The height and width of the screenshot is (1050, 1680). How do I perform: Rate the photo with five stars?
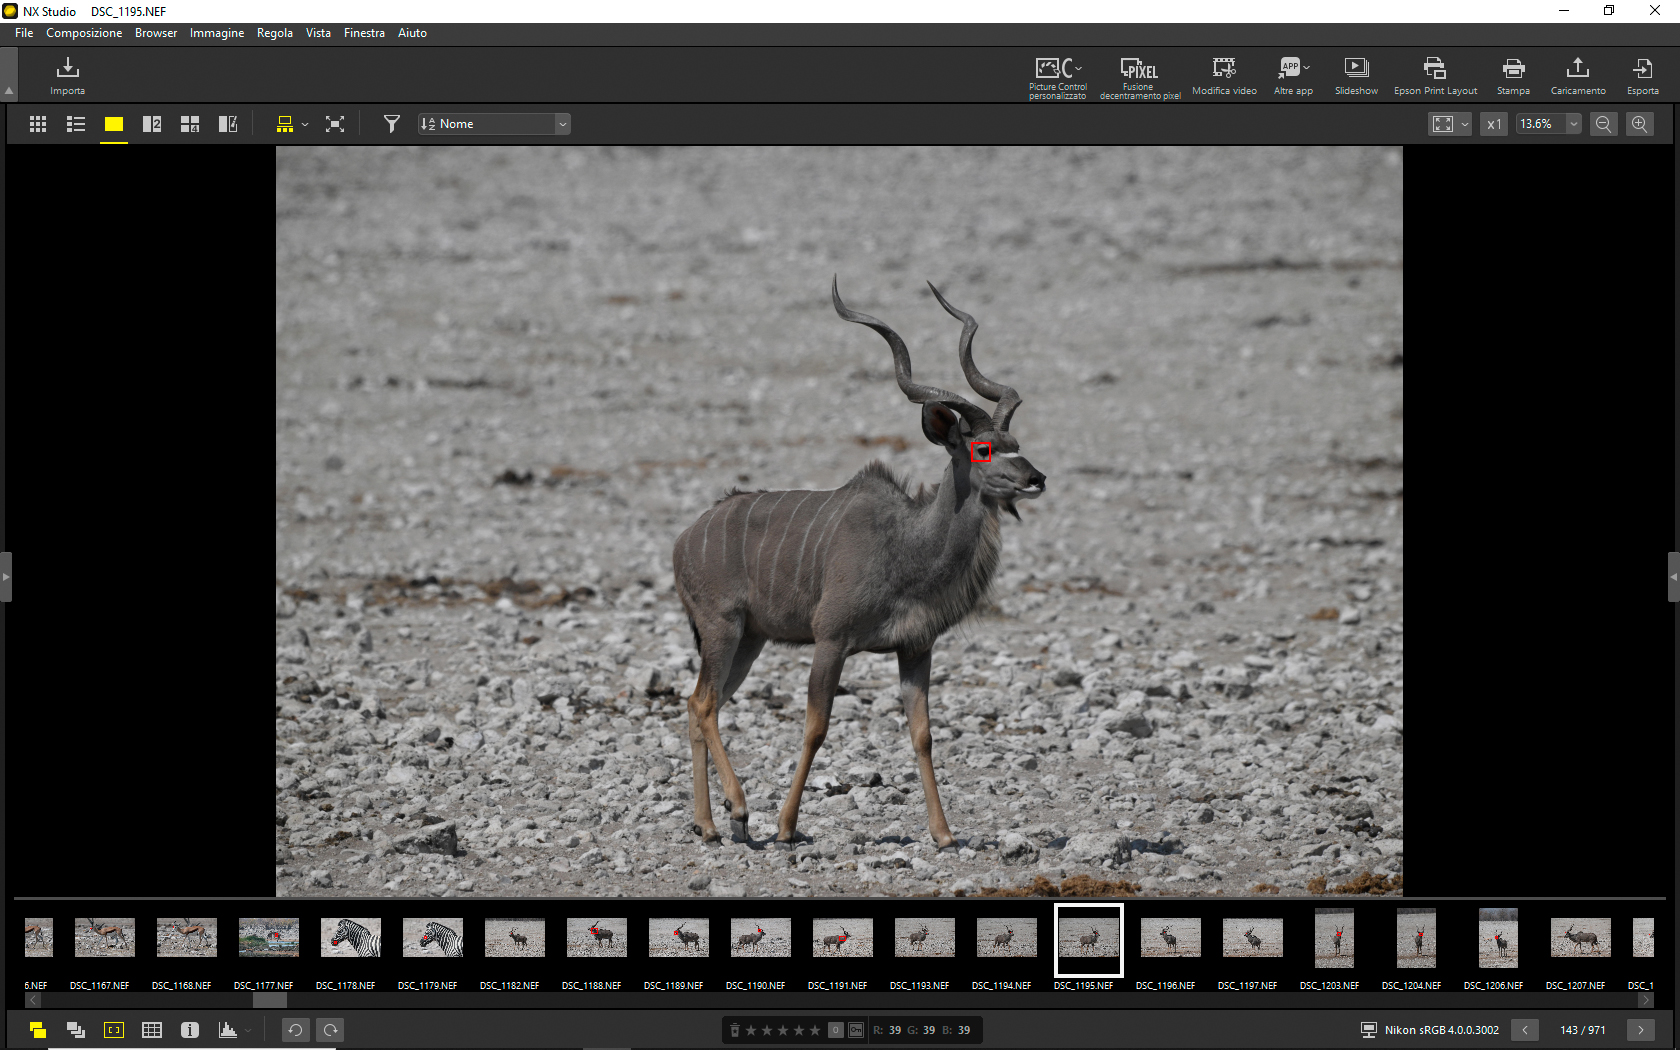click(814, 1030)
